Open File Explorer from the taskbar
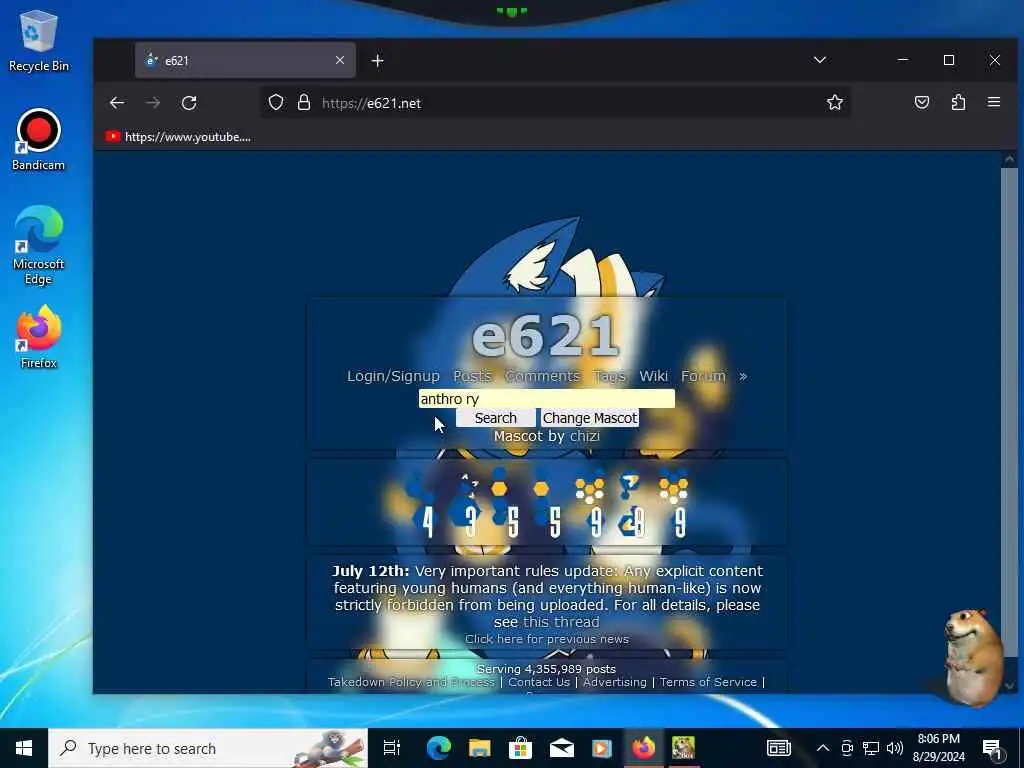The height and width of the screenshot is (768, 1024). (479, 748)
